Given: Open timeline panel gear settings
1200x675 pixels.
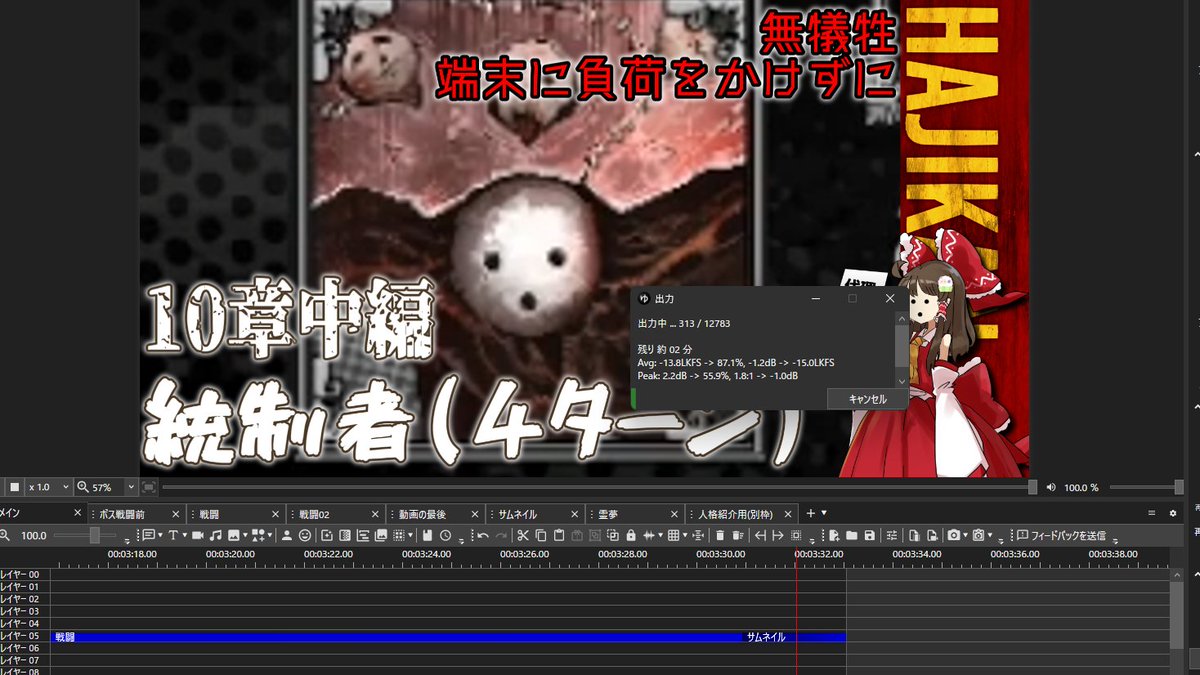Looking at the screenshot, I should (1173, 513).
